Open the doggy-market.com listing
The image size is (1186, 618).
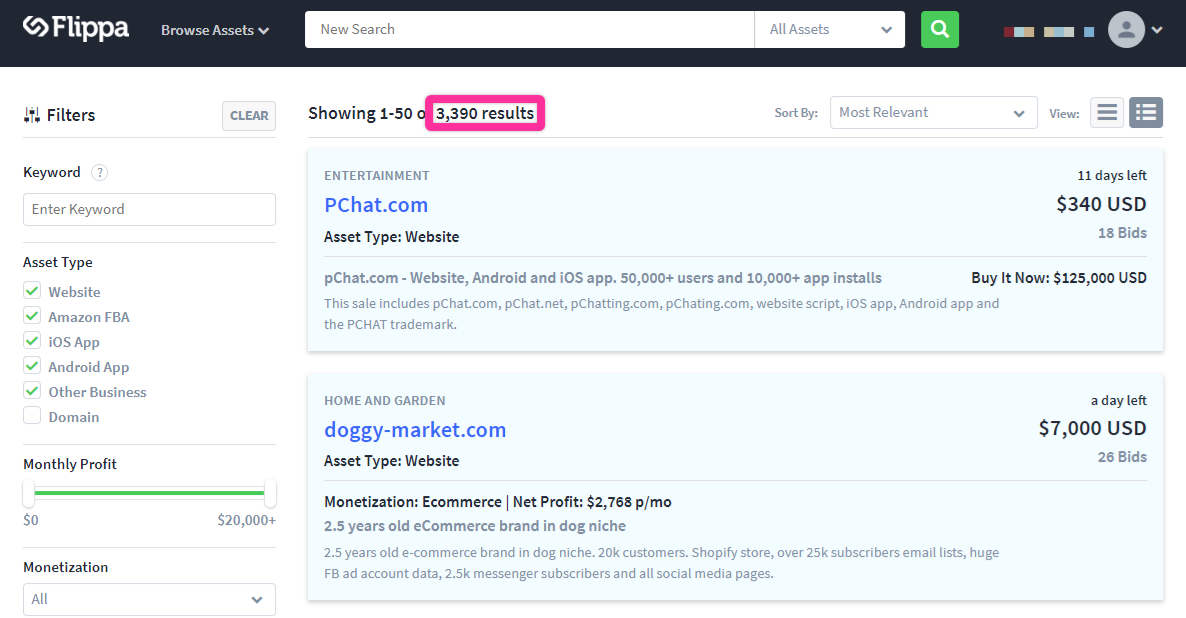pos(415,430)
